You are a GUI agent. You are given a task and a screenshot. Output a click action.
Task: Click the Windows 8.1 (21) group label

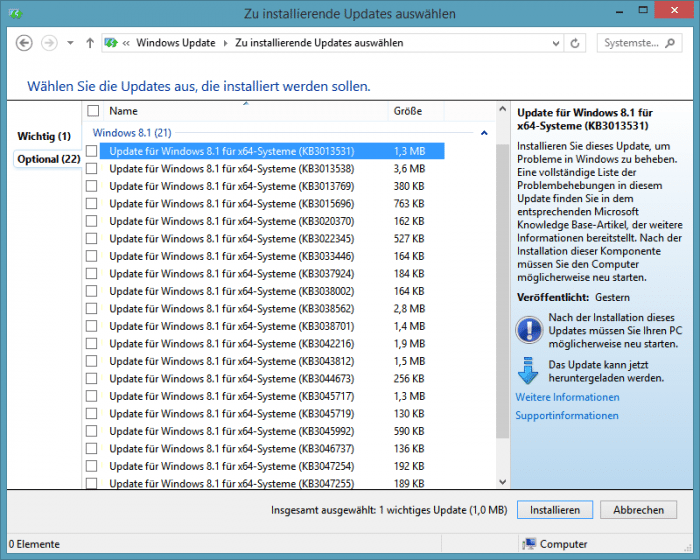[132, 133]
